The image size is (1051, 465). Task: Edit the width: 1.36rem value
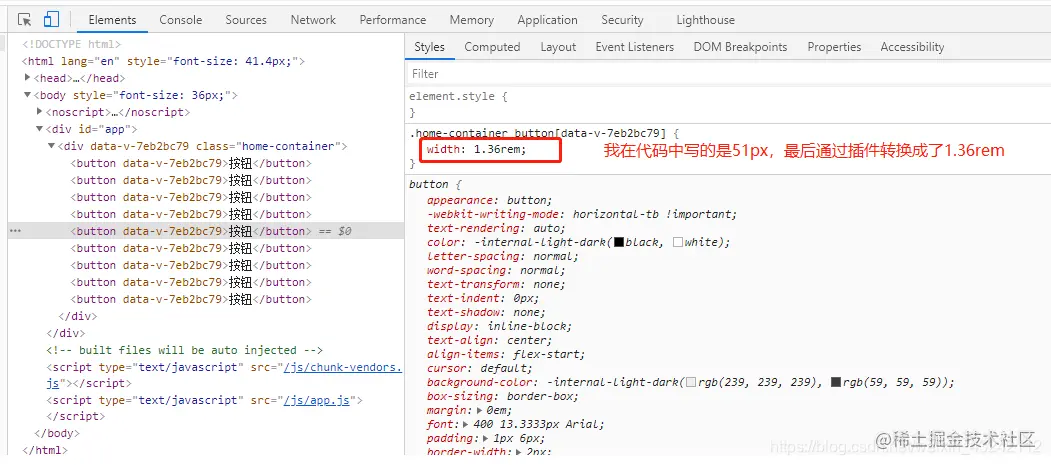point(497,149)
